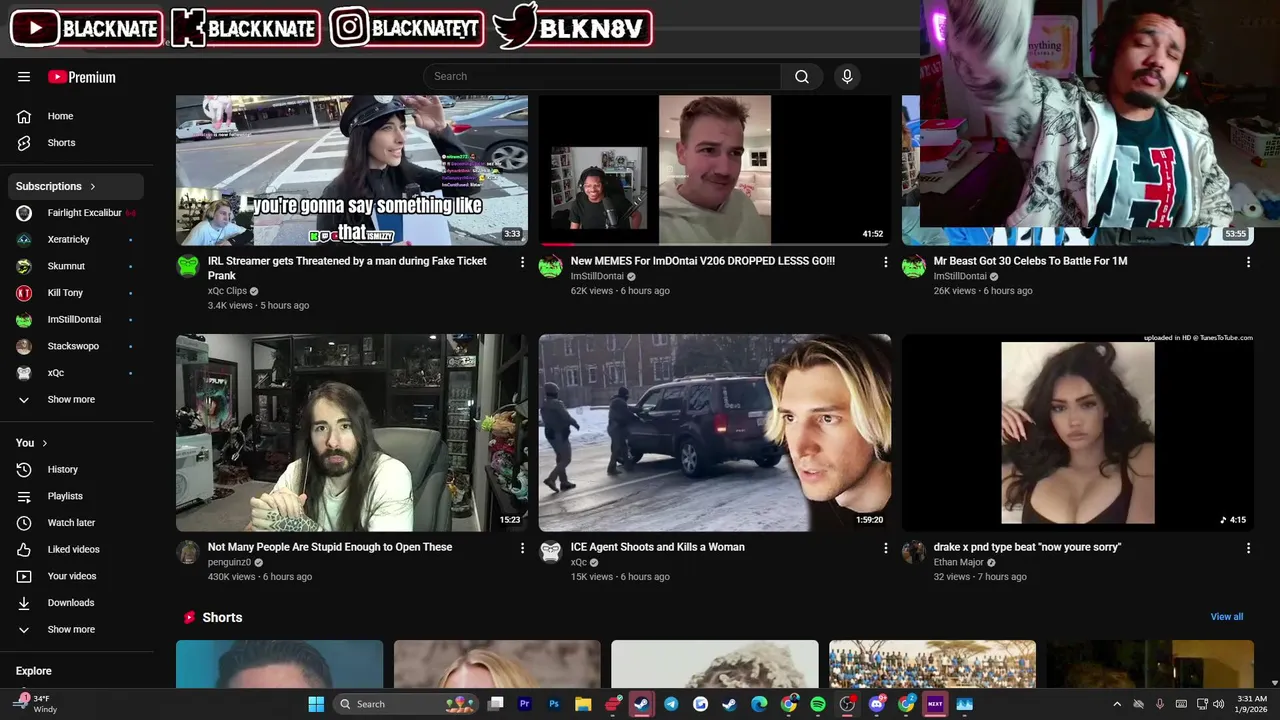This screenshot has height=720, width=1280.
Task: Click xQc Clips channel name
Action: pos(227,291)
